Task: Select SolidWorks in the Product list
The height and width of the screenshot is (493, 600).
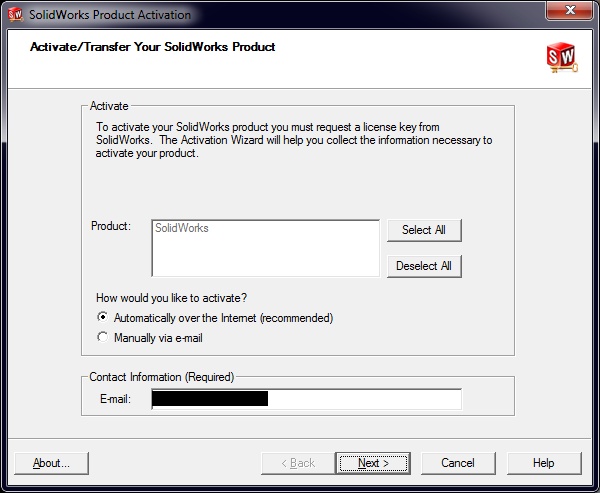Action: [182, 228]
